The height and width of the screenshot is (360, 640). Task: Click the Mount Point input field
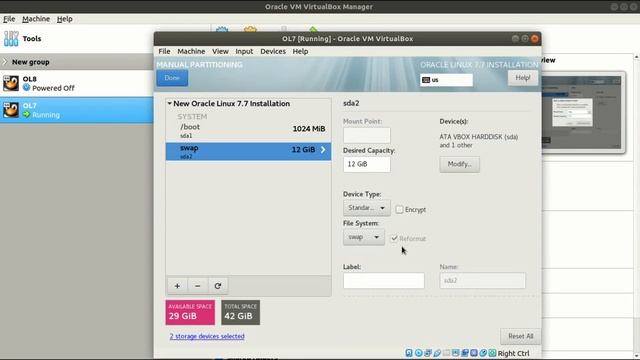(367, 135)
